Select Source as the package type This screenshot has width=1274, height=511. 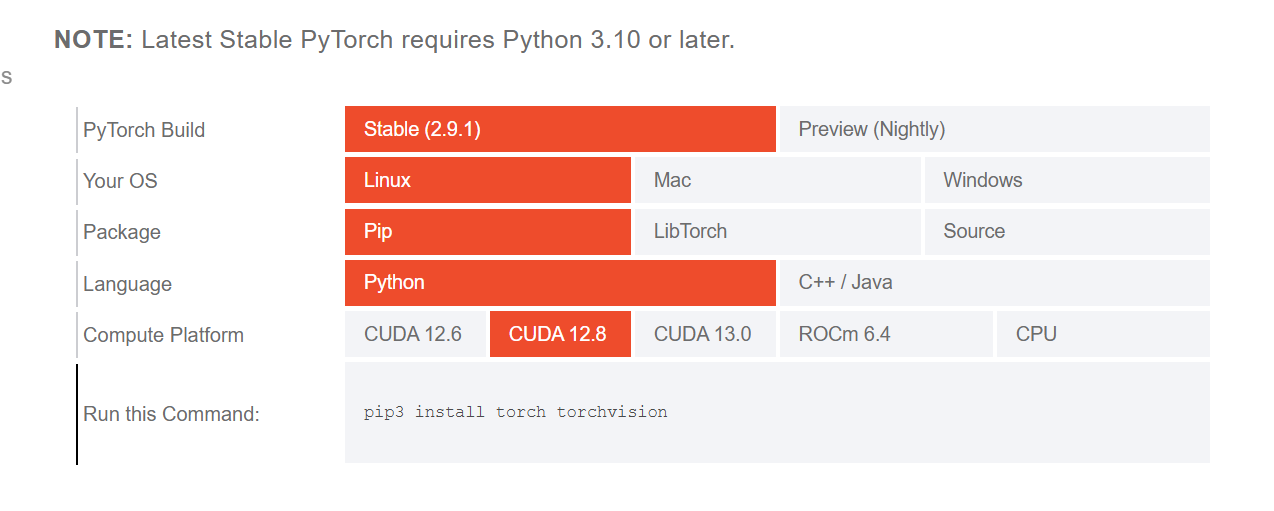tap(1066, 231)
